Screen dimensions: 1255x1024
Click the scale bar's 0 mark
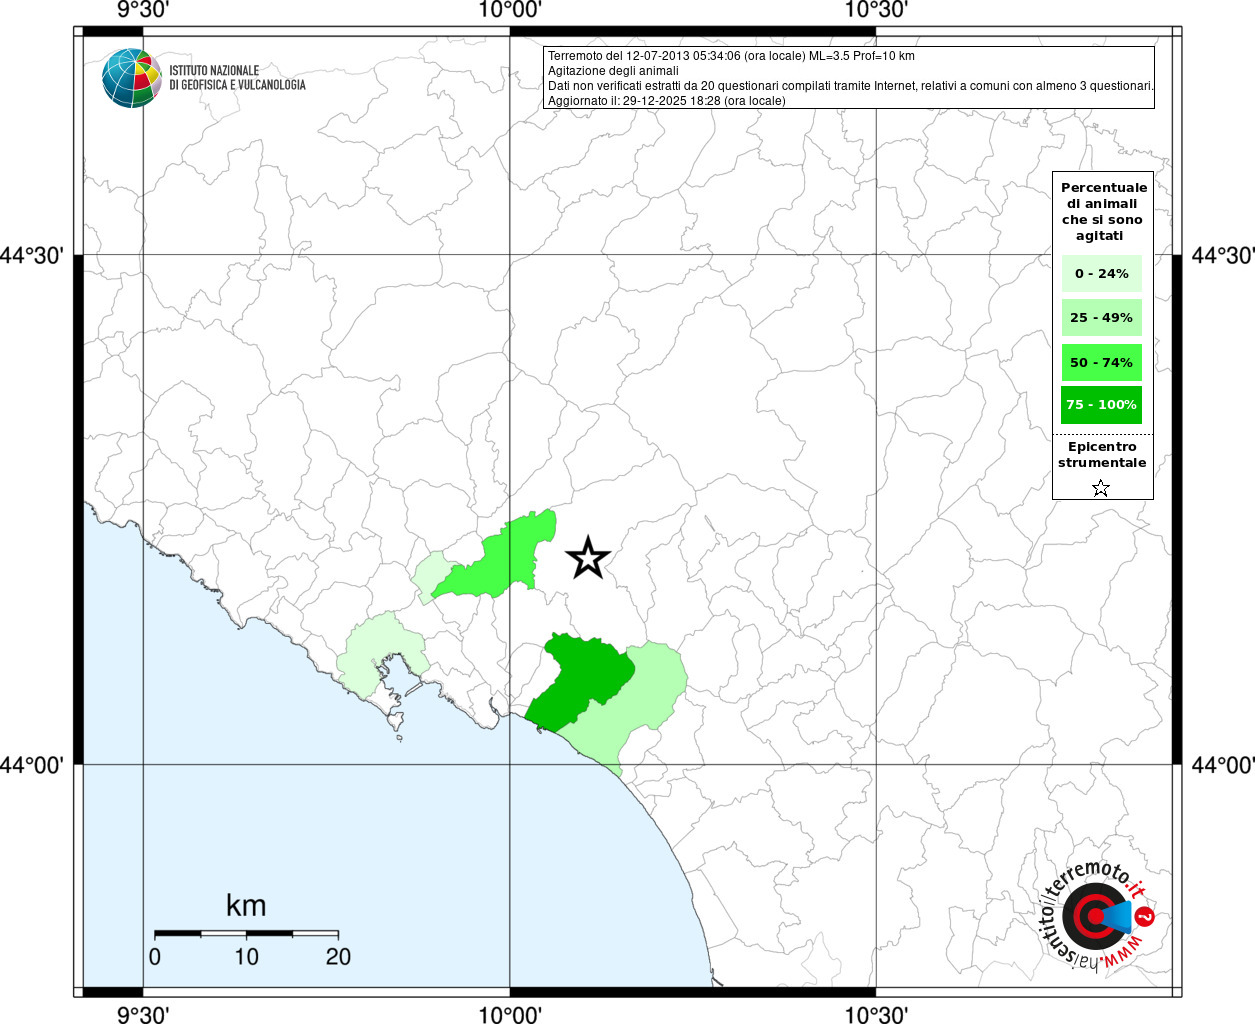pyautogui.click(x=155, y=956)
